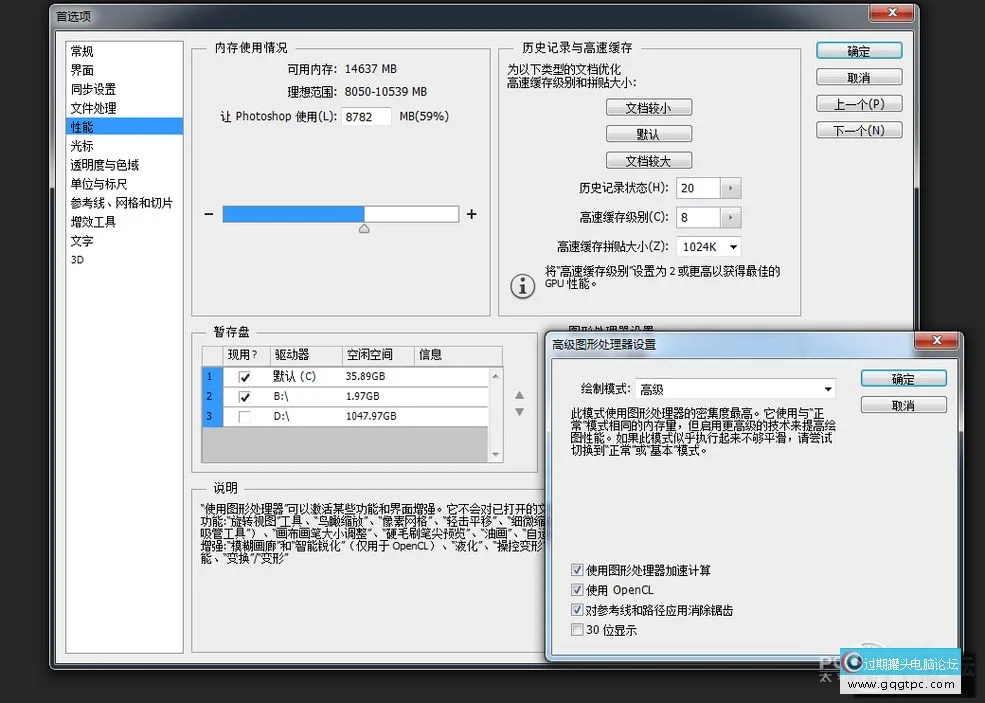
Task: Click scroll-up arrow in scratch disk list
Action: point(496,376)
